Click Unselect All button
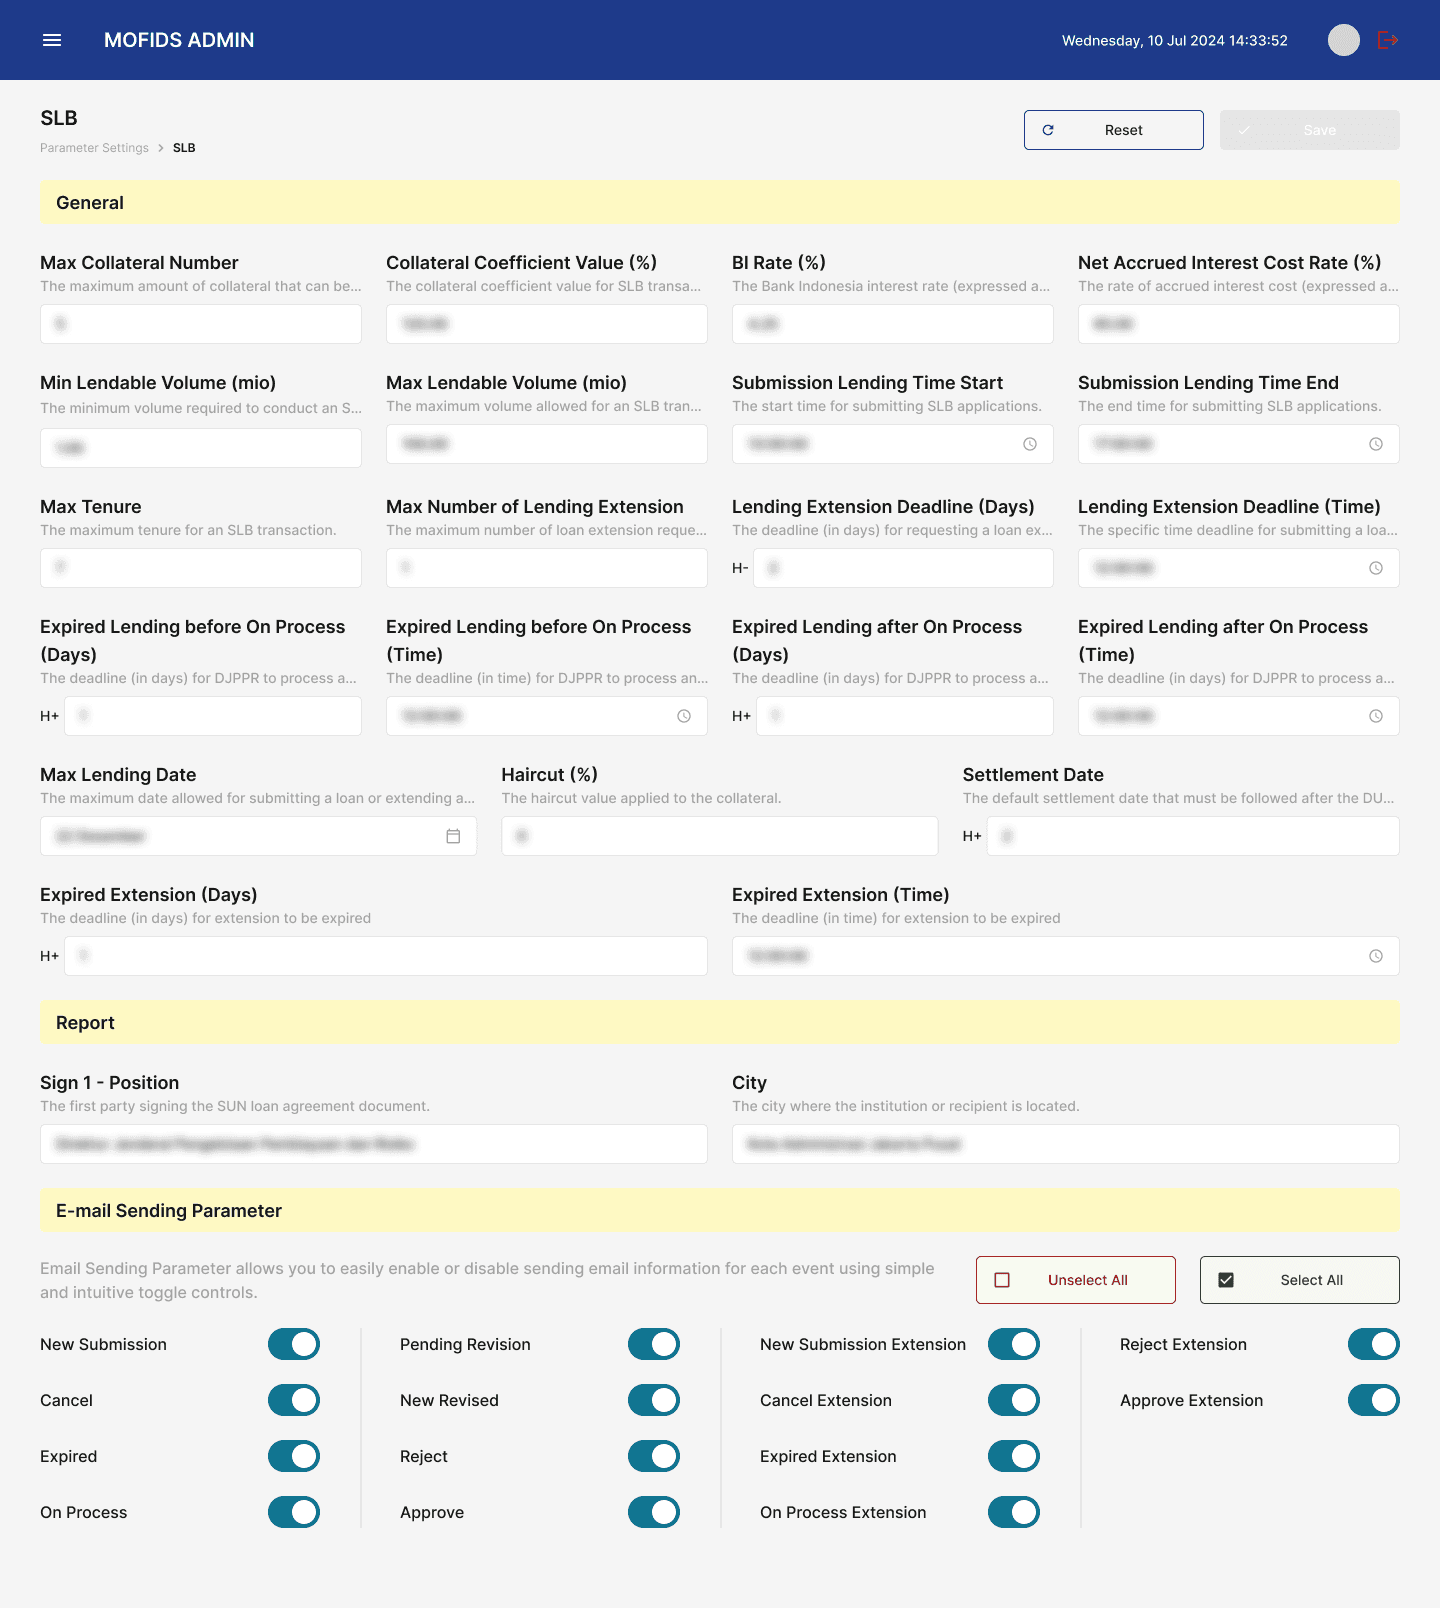Screen dimensions: 1440x1608 coord(1076,1280)
